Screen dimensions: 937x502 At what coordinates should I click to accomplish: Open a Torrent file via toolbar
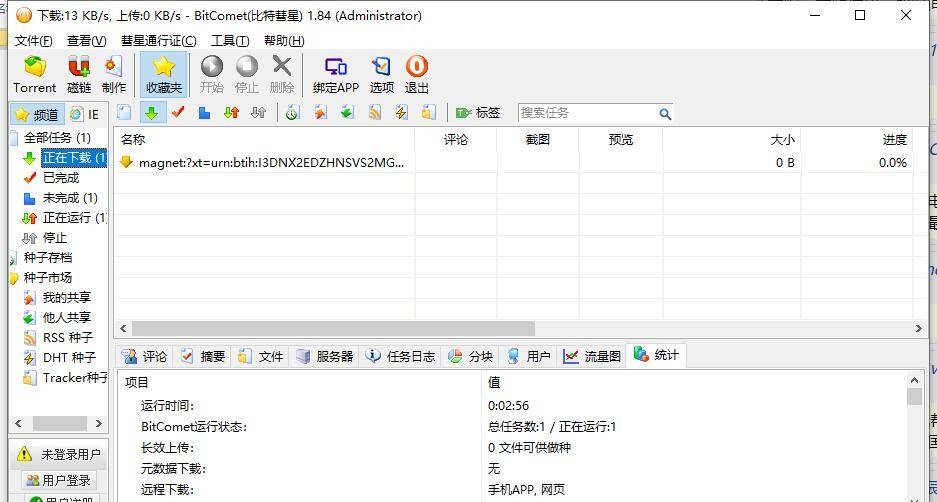tap(34, 75)
